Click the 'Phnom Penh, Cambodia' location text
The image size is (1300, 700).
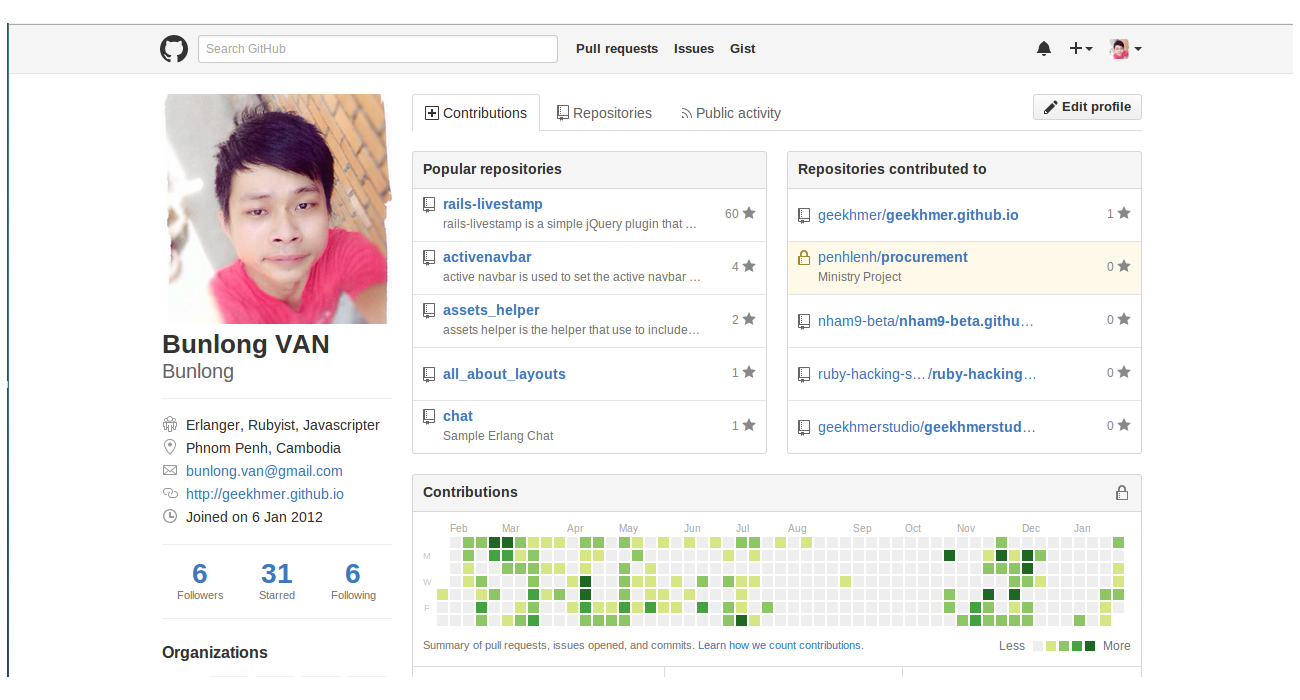(x=263, y=448)
